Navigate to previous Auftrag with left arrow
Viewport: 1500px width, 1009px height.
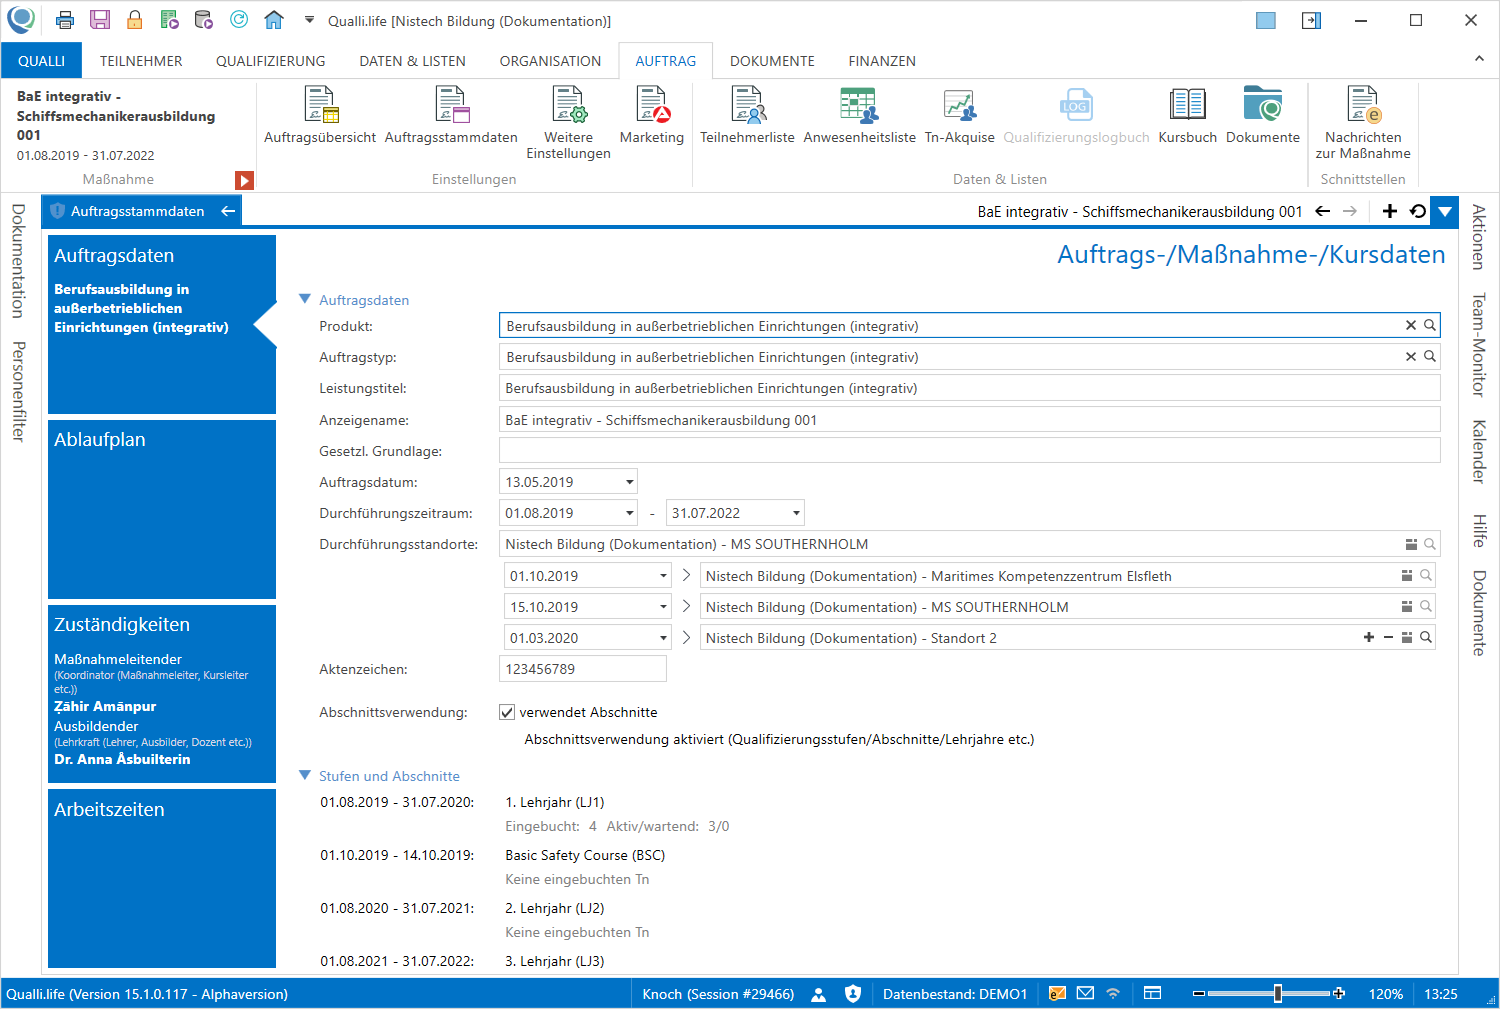pos(1322,211)
